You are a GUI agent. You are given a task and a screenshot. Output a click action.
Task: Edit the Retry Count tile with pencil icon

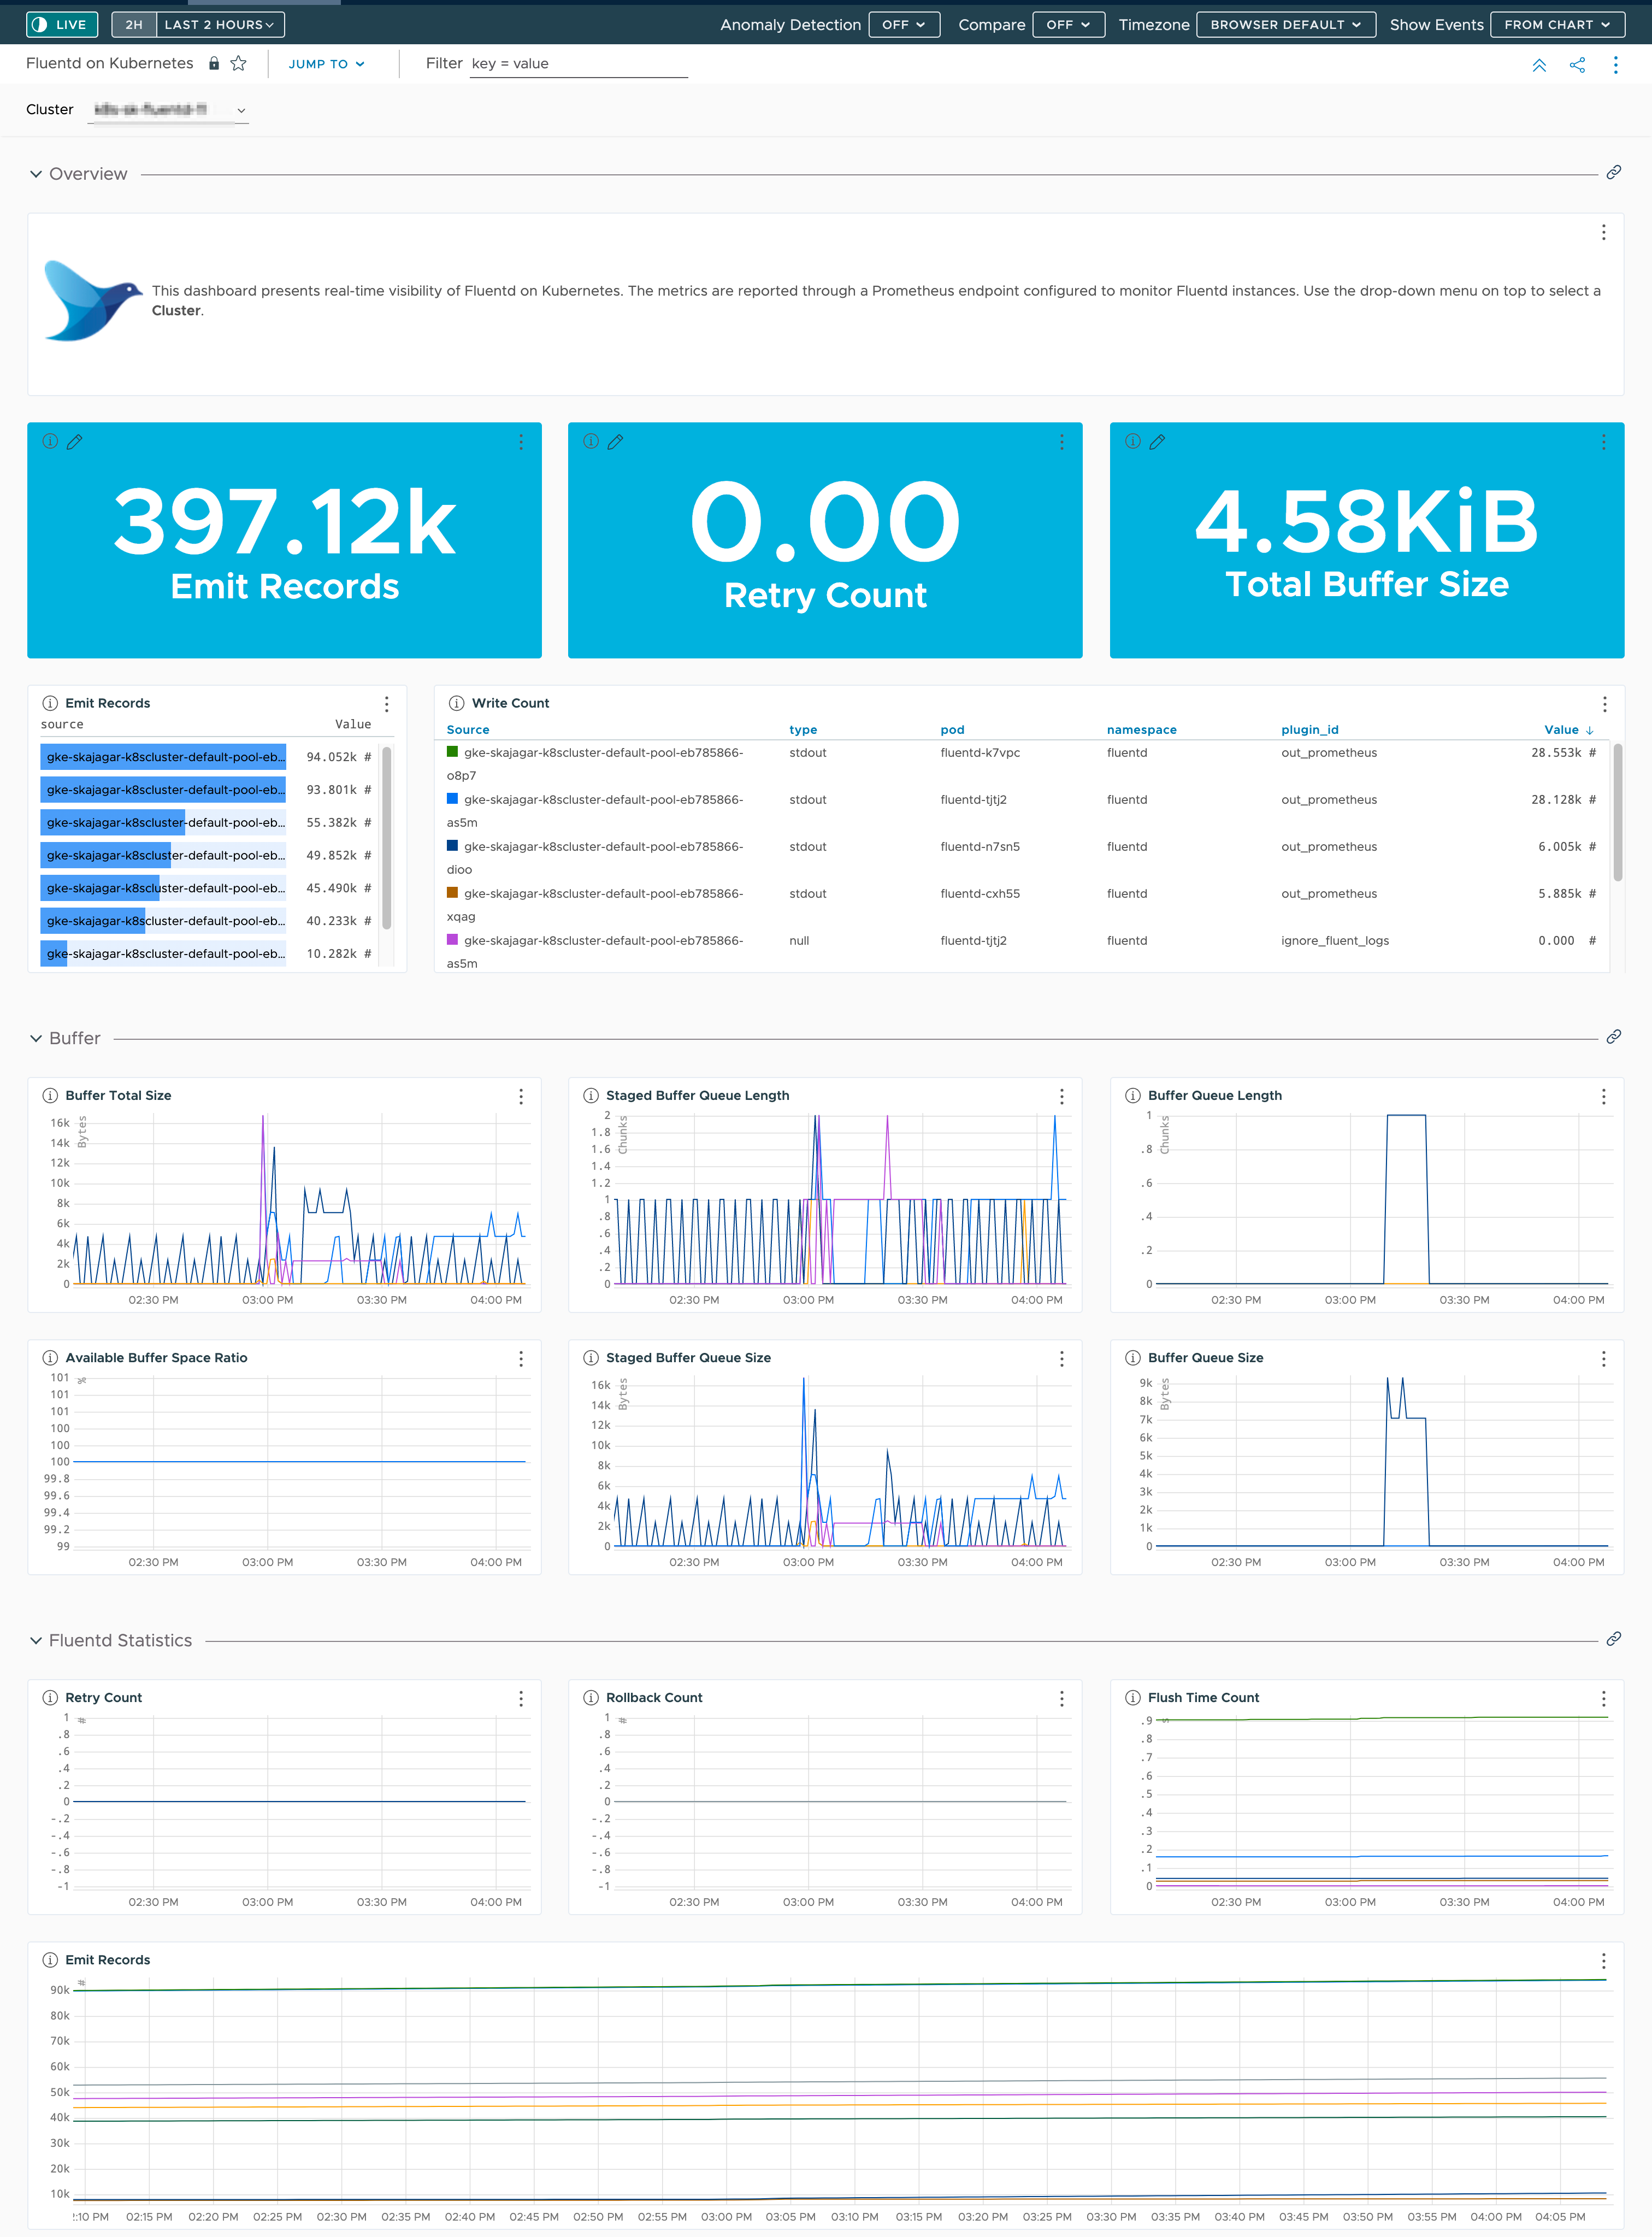pyautogui.click(x=616, y=441)
